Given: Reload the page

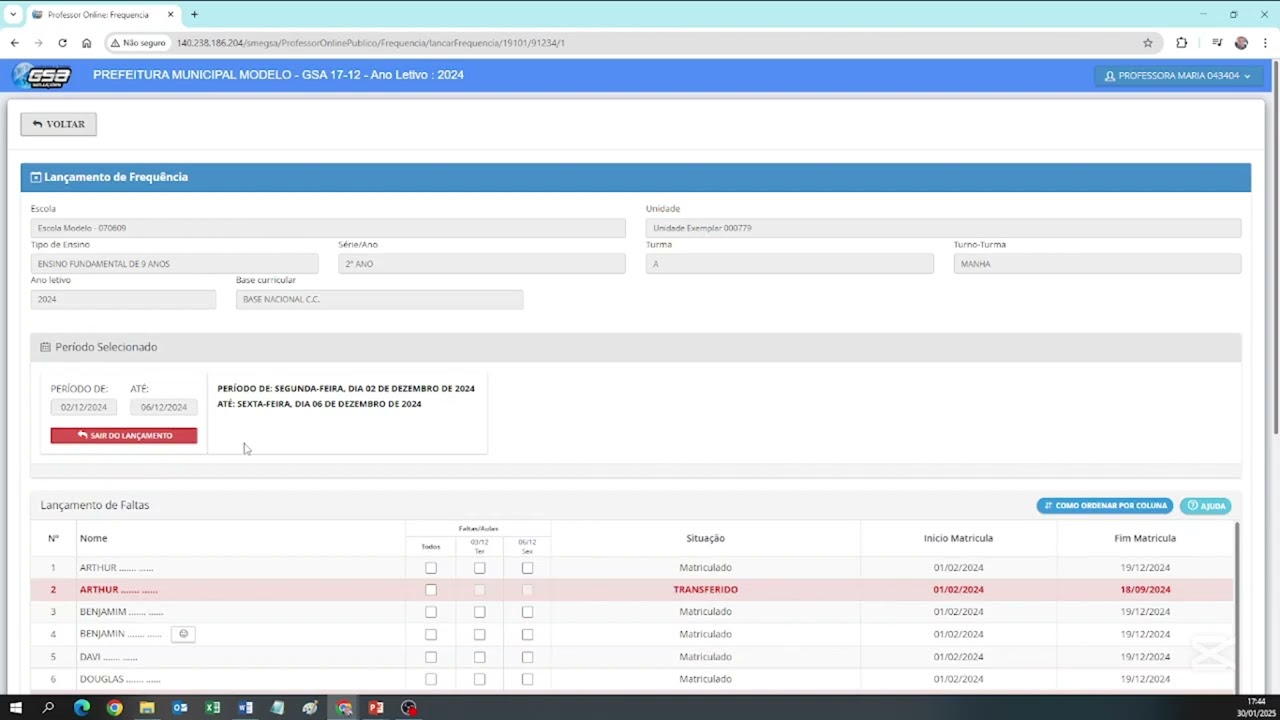Looking at the screenshot, I should tap(62, 43).
